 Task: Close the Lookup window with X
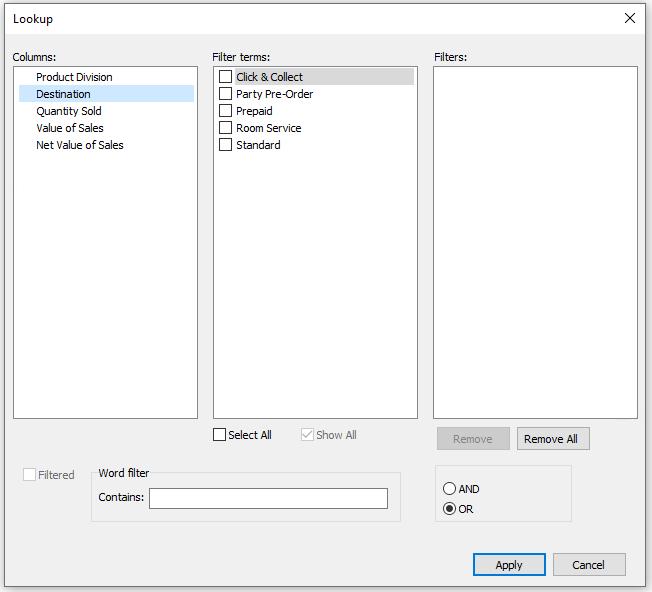point(630,18)
